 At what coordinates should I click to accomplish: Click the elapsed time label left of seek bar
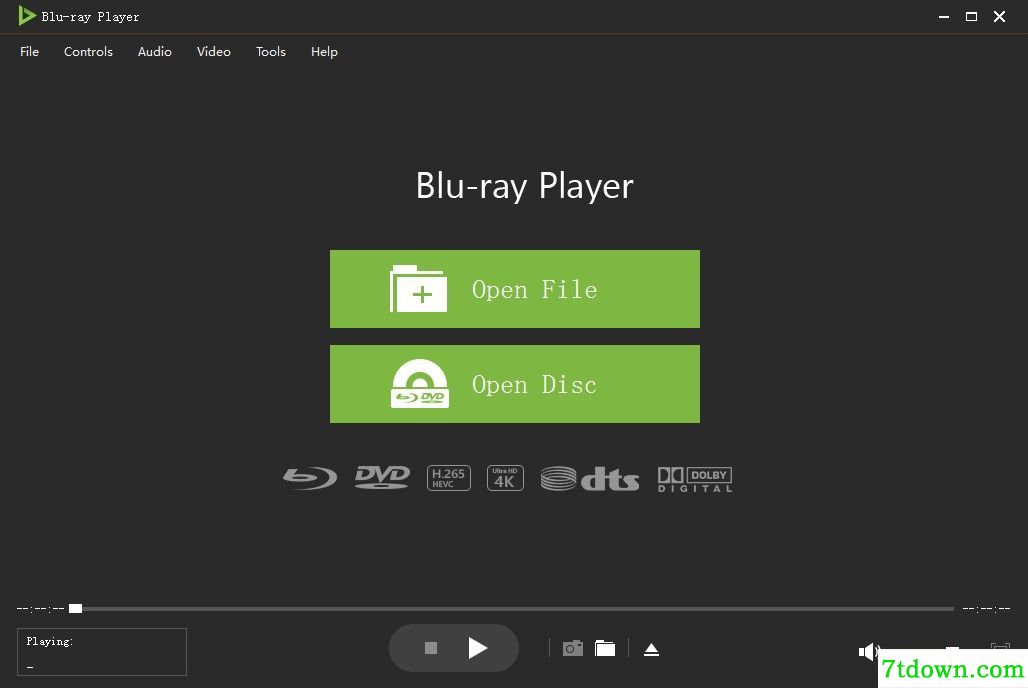click(x=41, y=609)
